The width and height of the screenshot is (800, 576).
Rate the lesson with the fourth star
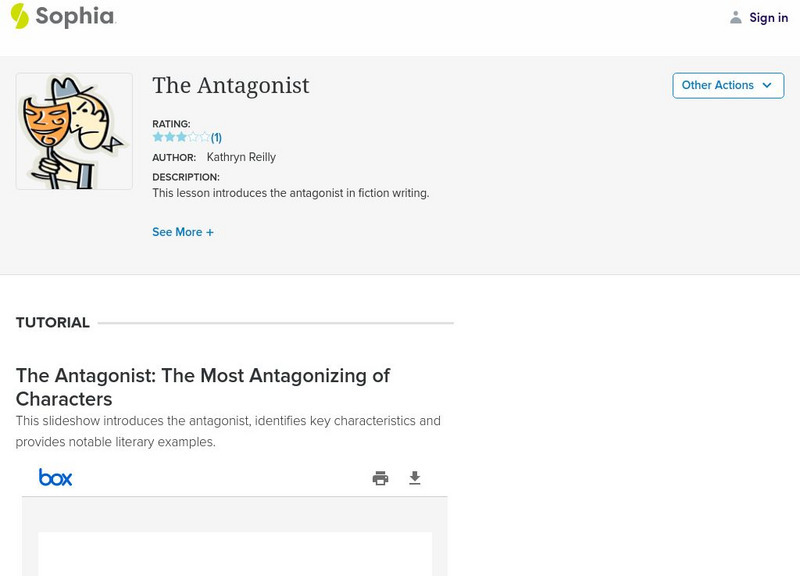193,137
